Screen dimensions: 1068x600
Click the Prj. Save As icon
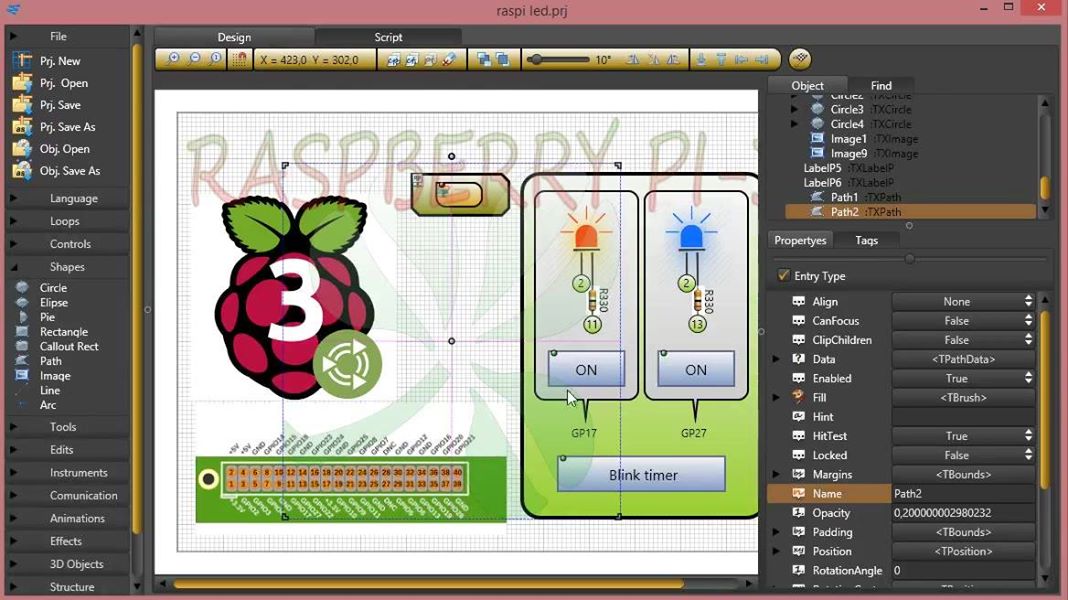click(22, 126)
